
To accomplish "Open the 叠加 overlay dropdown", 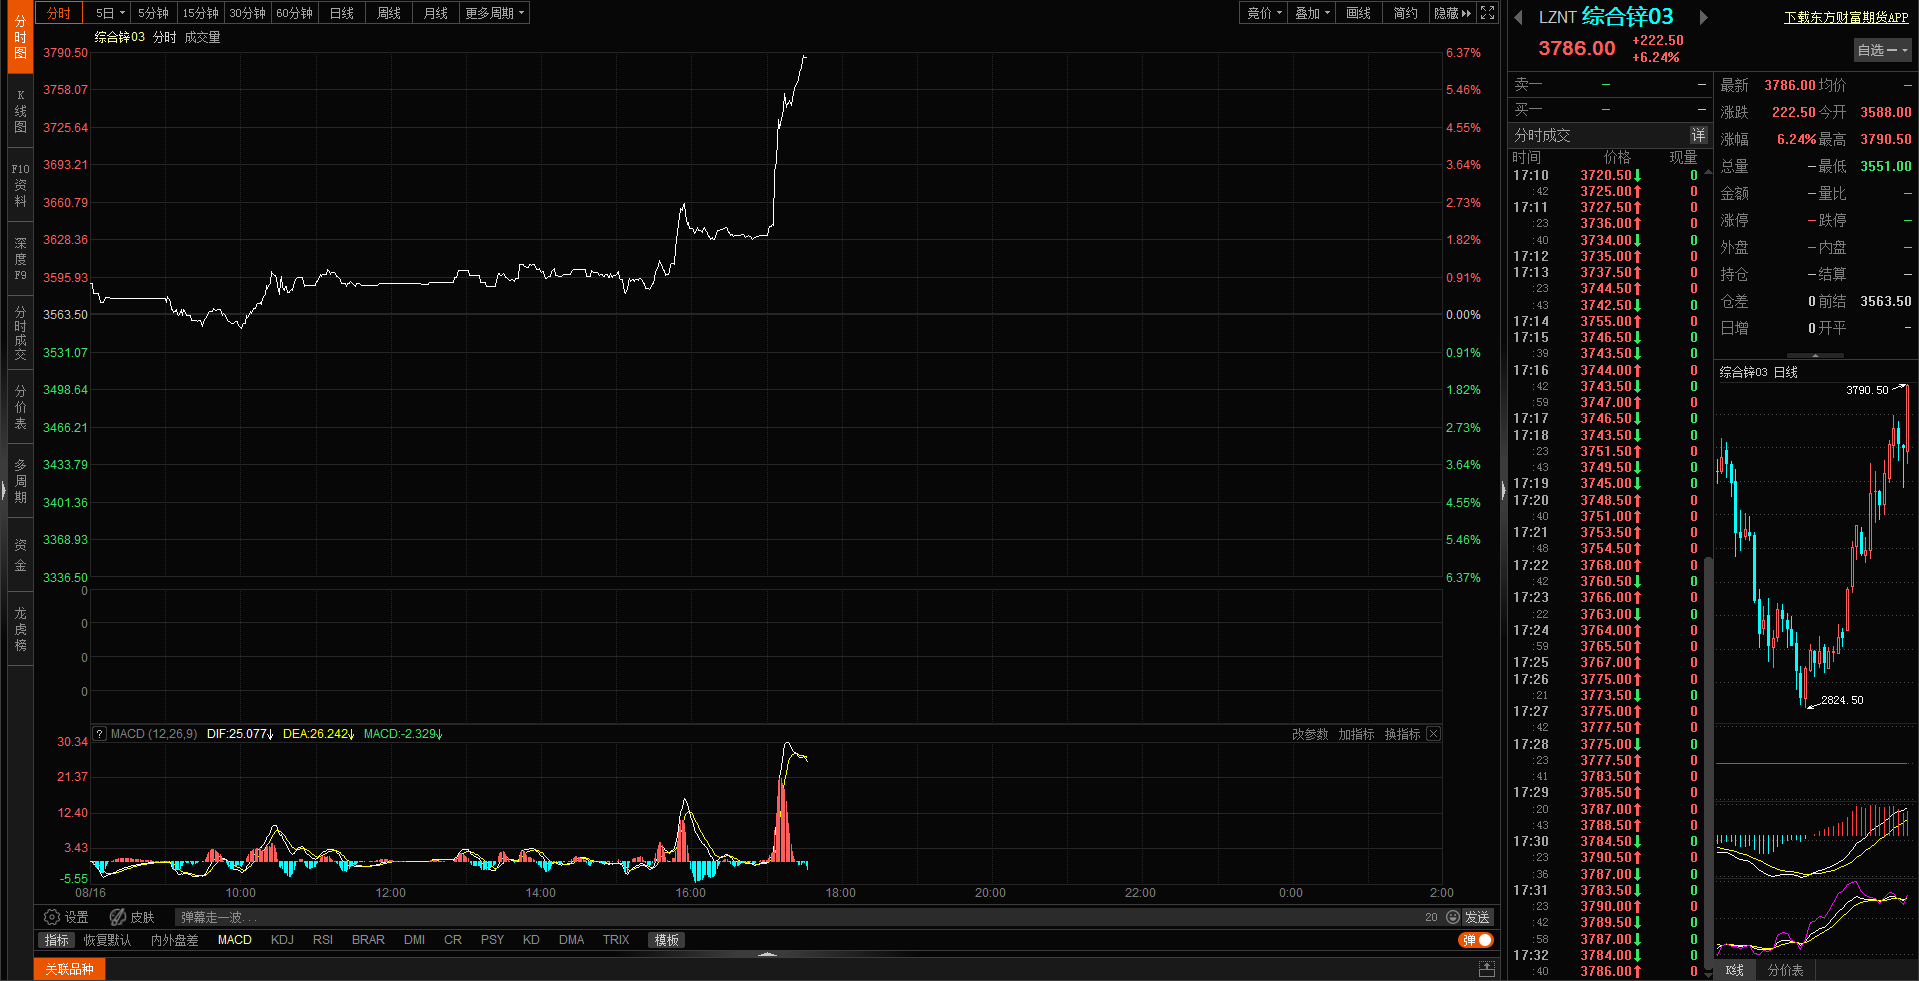I will point(1312,13).
